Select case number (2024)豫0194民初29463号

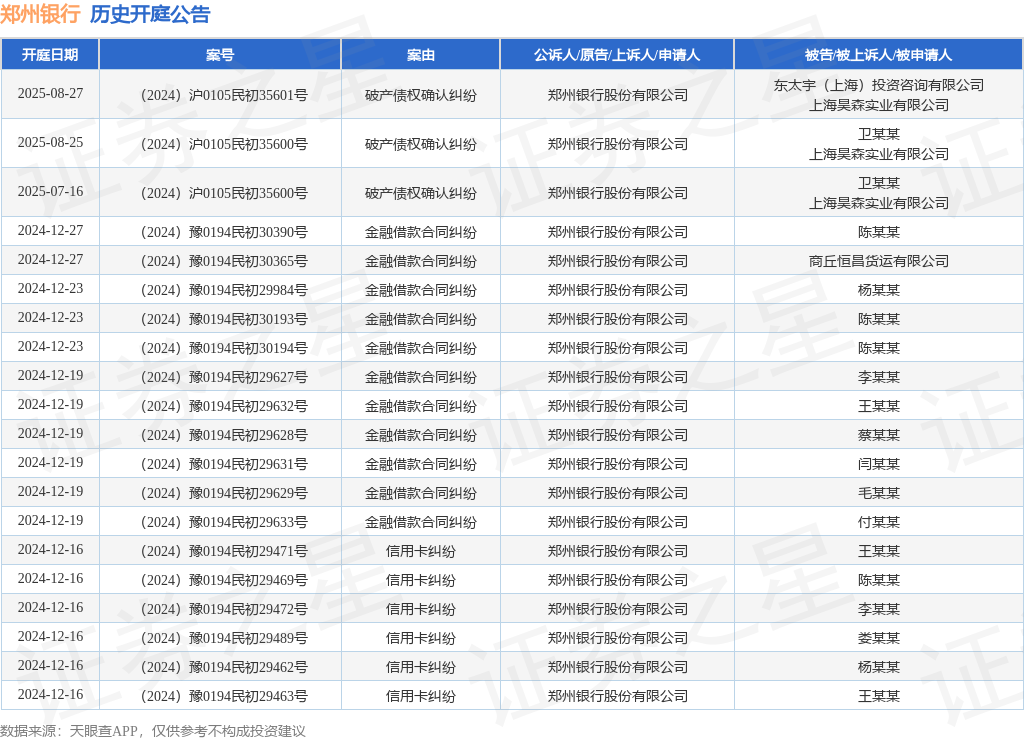click(220, 696)
